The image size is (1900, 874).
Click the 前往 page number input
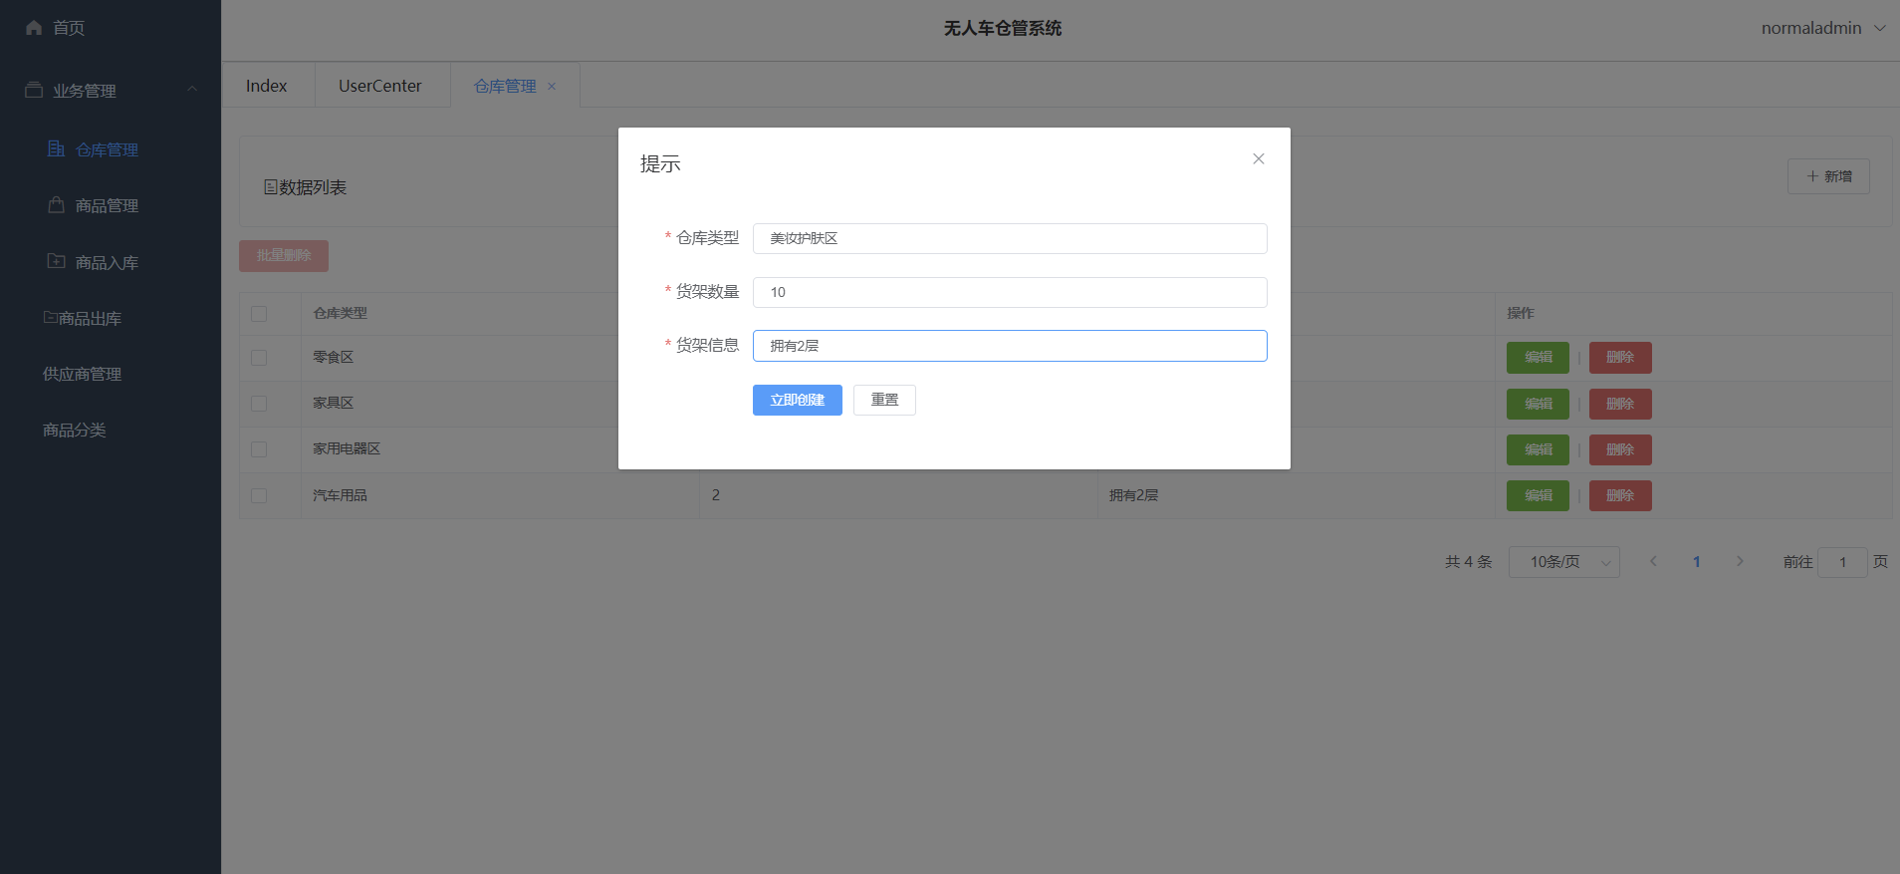point(1842,562)
